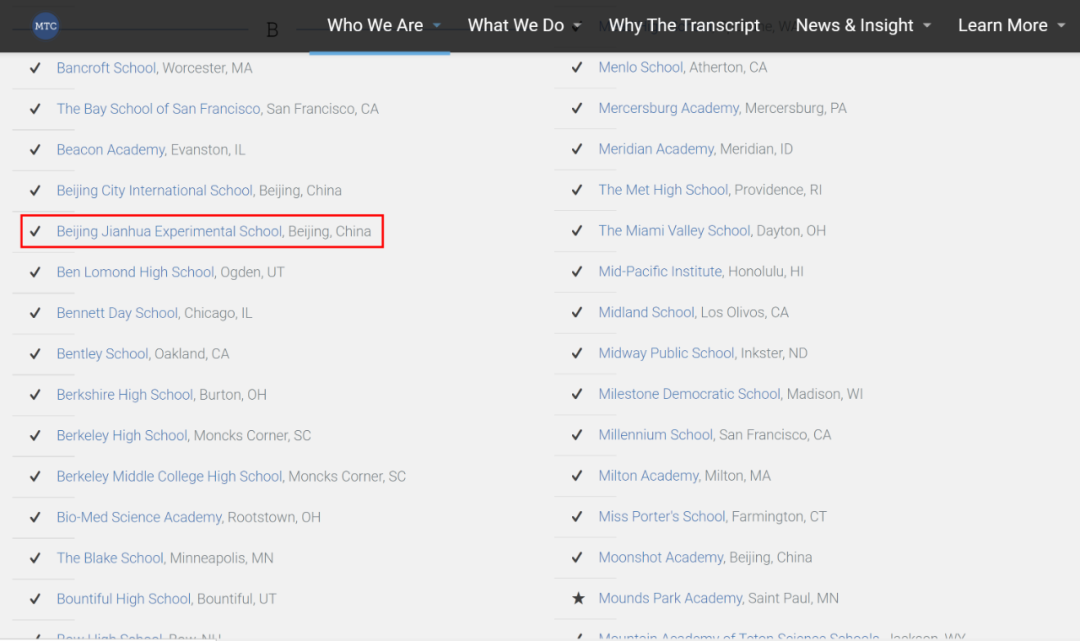Open the Beijing City International School link

click(154, 190)
